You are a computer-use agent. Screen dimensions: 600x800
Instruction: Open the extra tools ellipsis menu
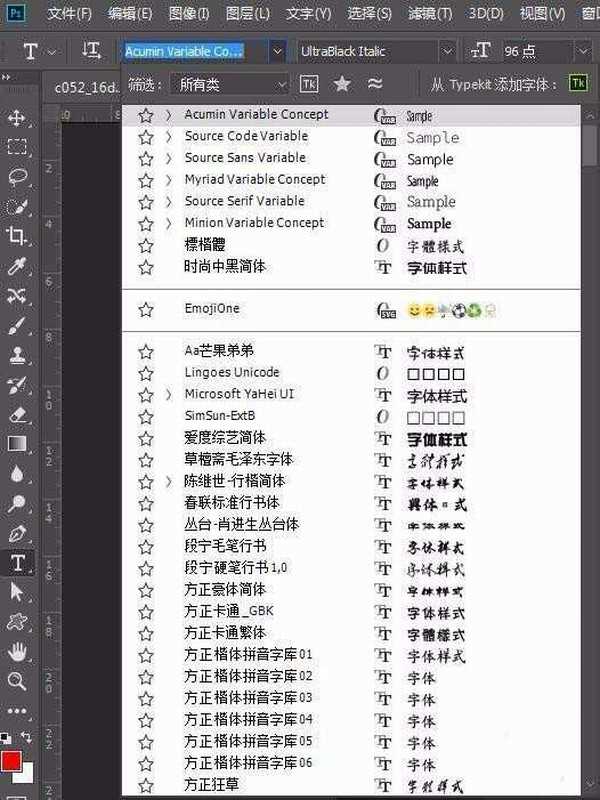17,711
